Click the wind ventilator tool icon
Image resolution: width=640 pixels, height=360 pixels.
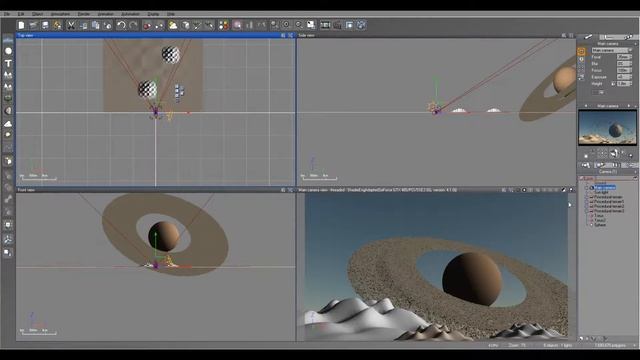[x=8, y=240]
